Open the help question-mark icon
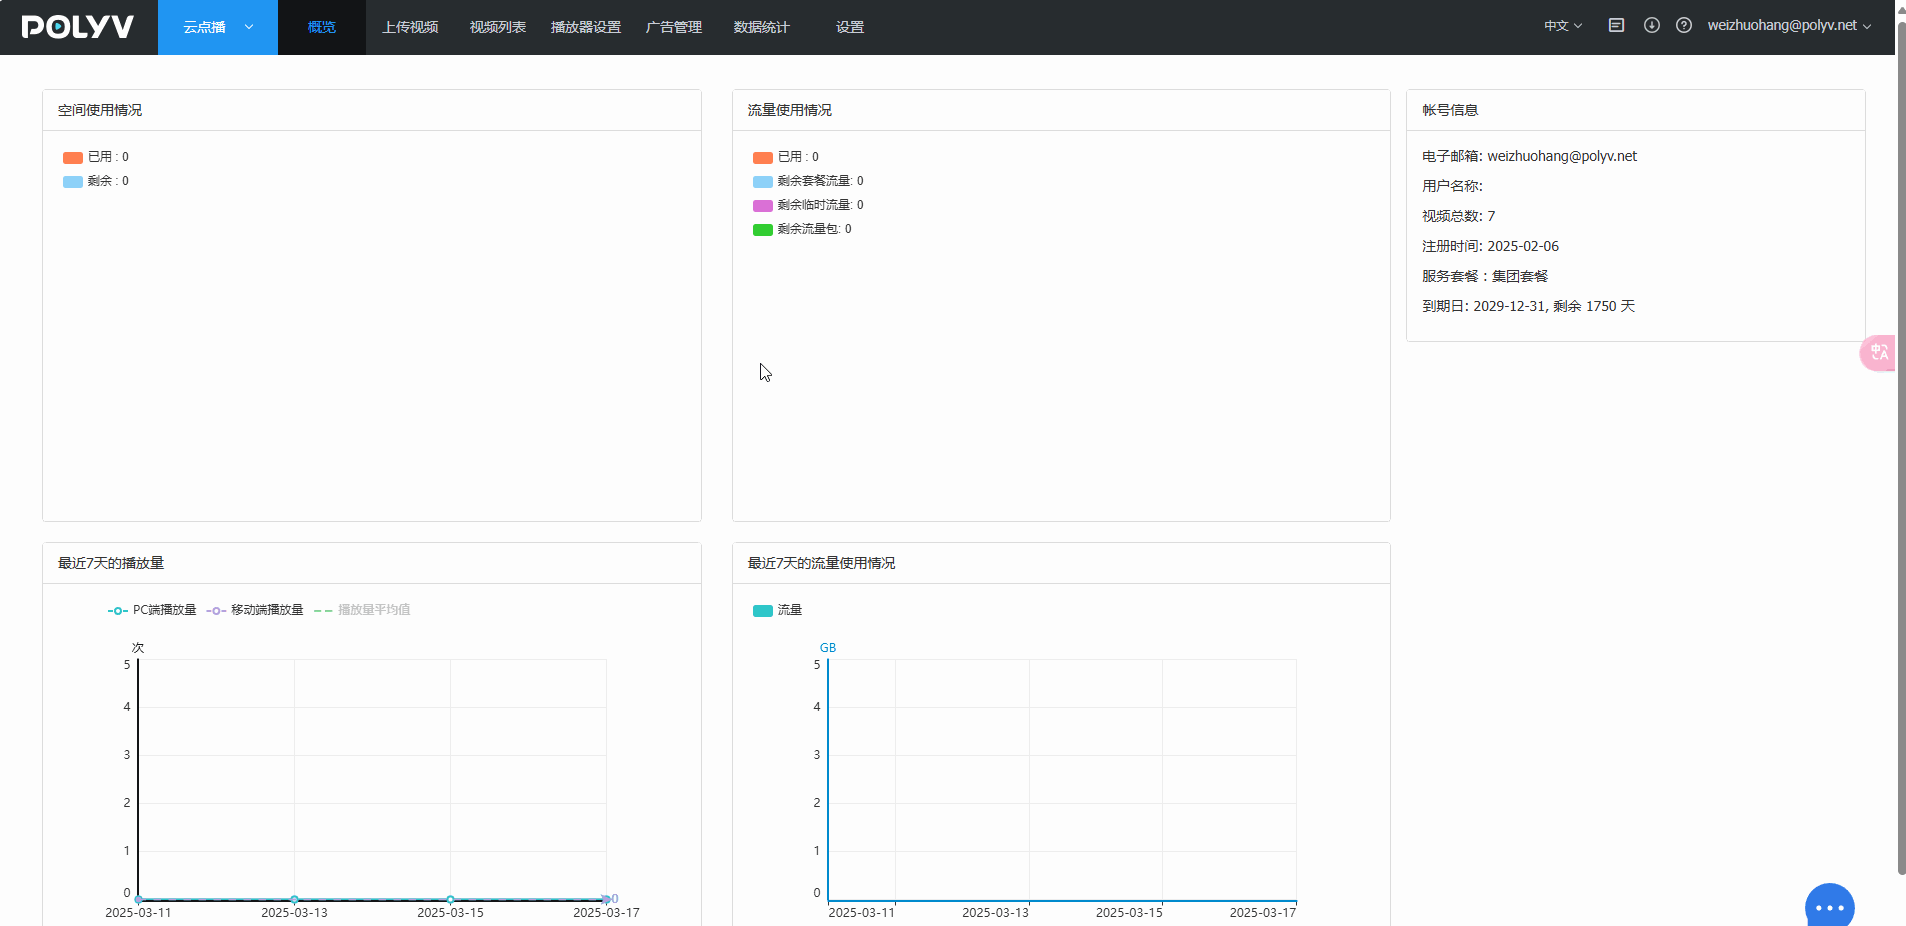This screenshot has height=926, width=1906. 1684,25
